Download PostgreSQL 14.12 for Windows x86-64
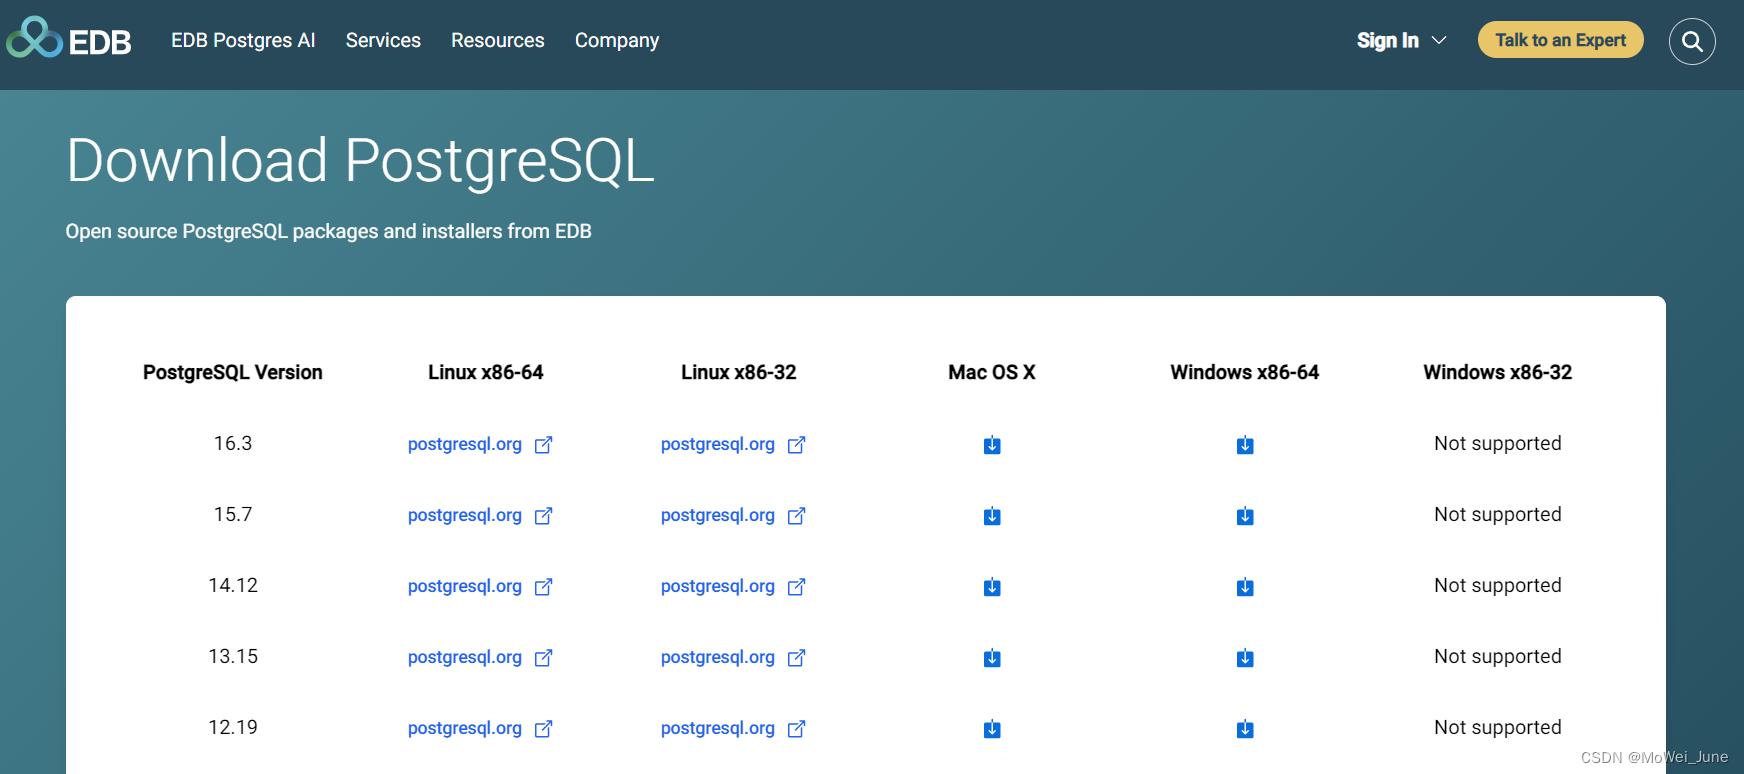This screenshot has height=774, width=1744. 1245,587
